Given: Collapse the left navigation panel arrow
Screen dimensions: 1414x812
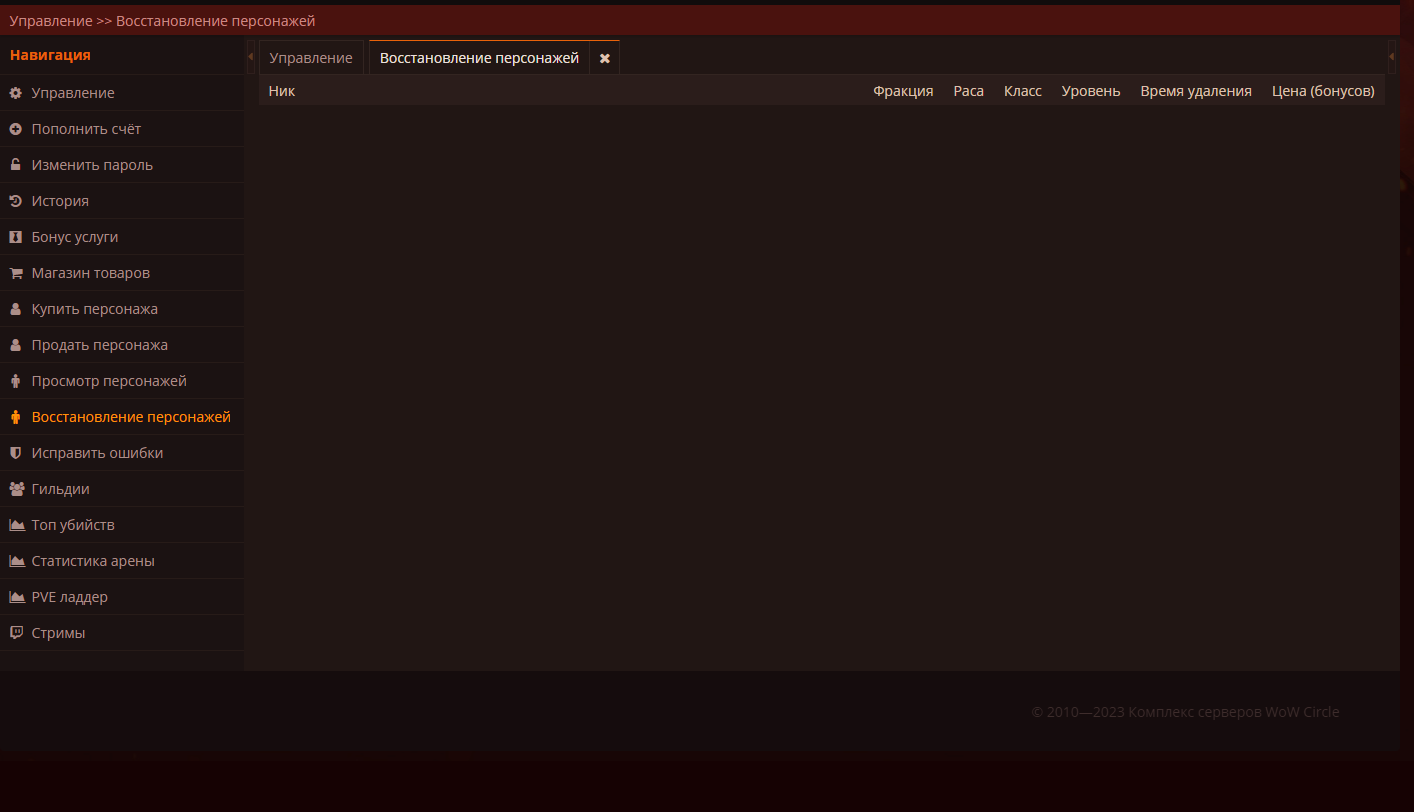Looking at the screenshot, I should pos(250,57).
